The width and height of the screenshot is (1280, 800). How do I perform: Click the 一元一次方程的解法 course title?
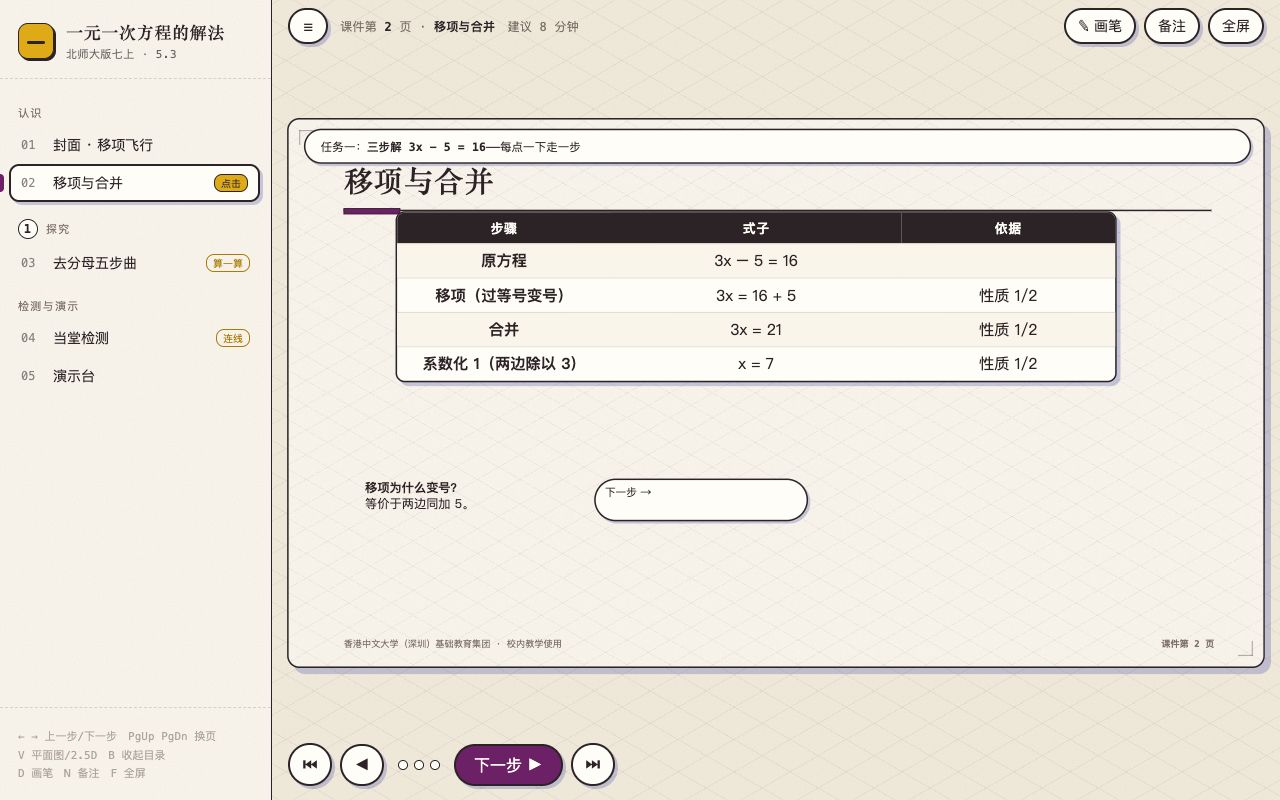(x=145, y=33)
